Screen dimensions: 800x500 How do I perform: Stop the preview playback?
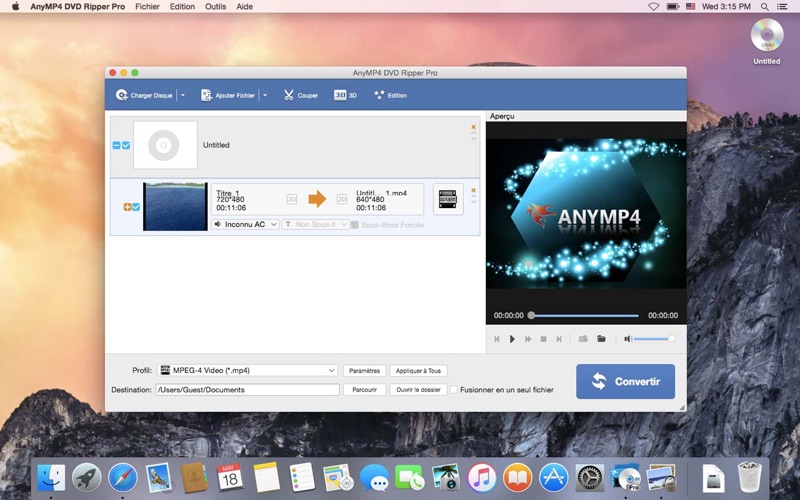pos(543,339)
